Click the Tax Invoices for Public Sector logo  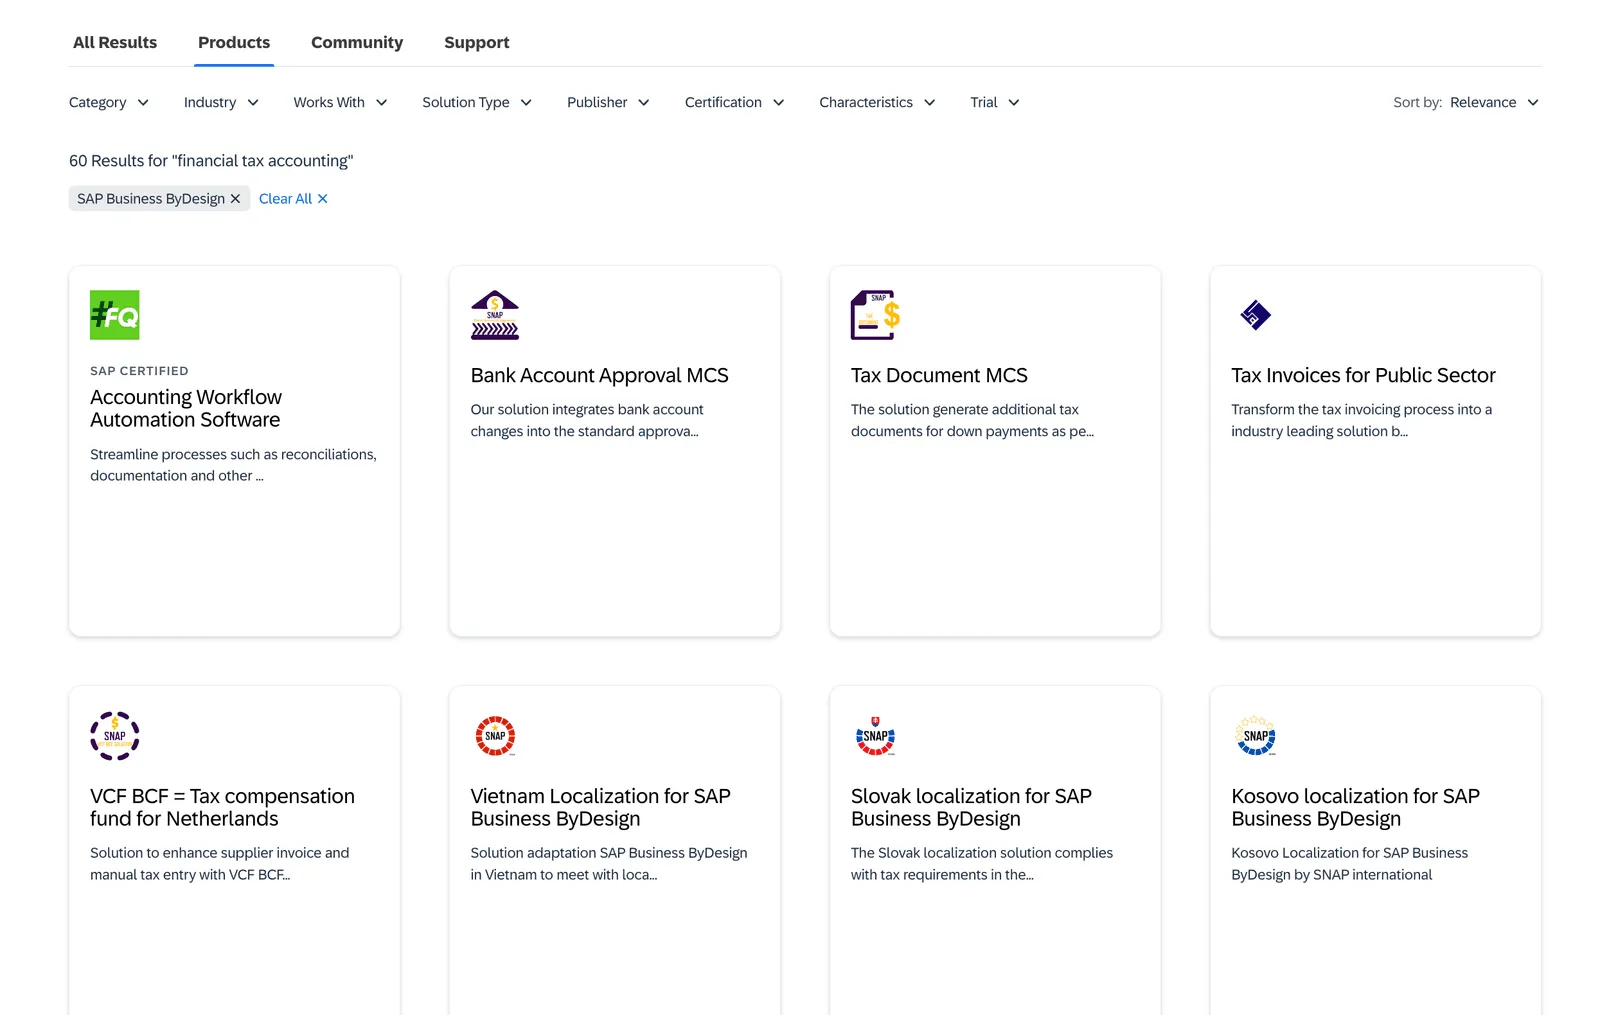click(x=1256, y=315)
